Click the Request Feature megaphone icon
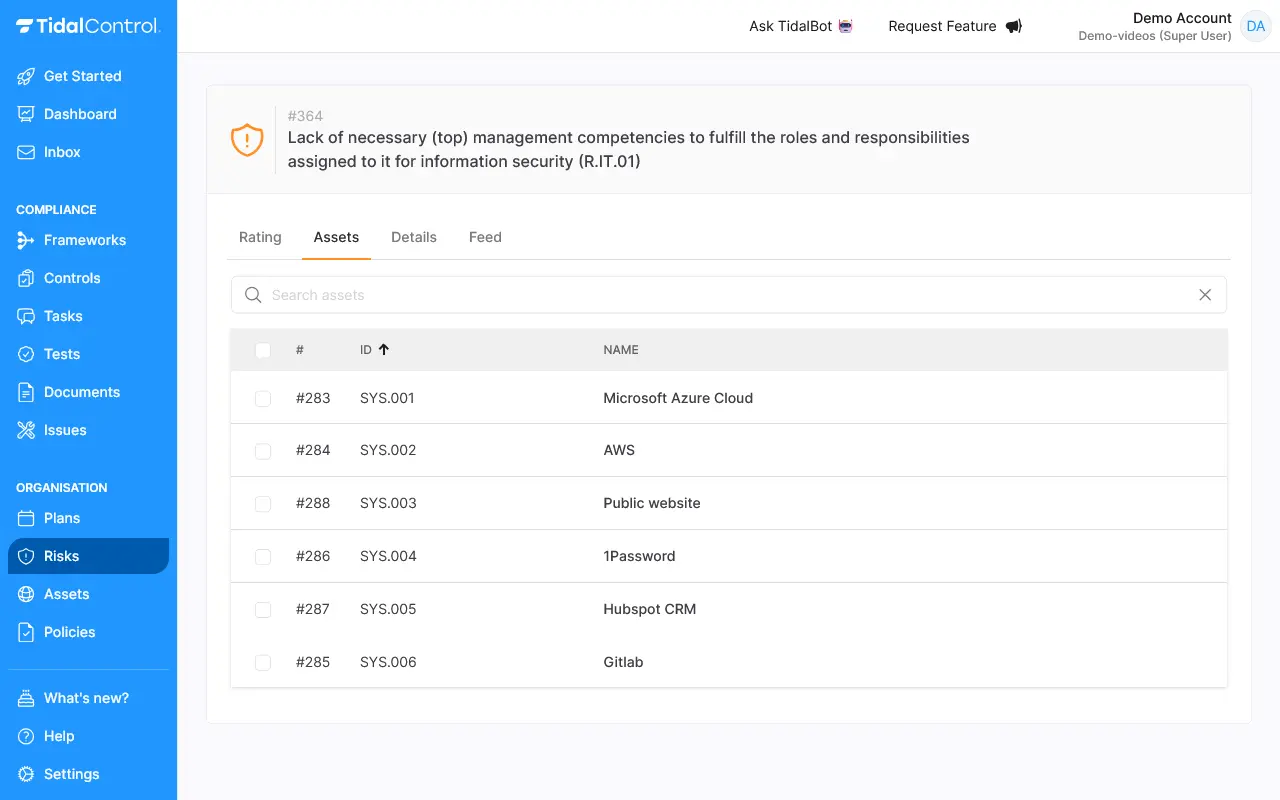 1013,26
